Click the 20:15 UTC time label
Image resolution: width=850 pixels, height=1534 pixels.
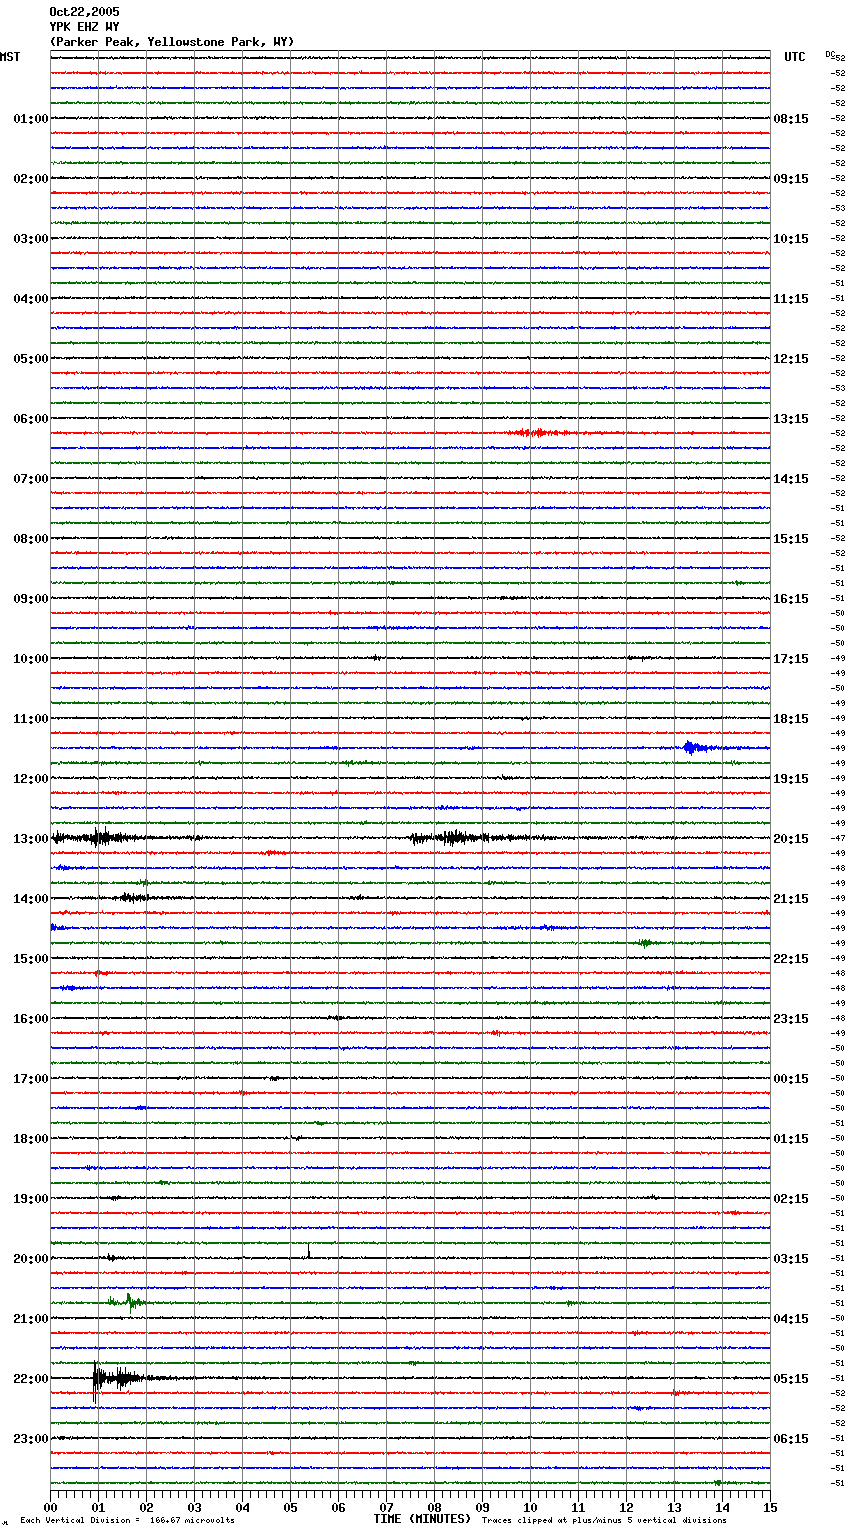791,839
